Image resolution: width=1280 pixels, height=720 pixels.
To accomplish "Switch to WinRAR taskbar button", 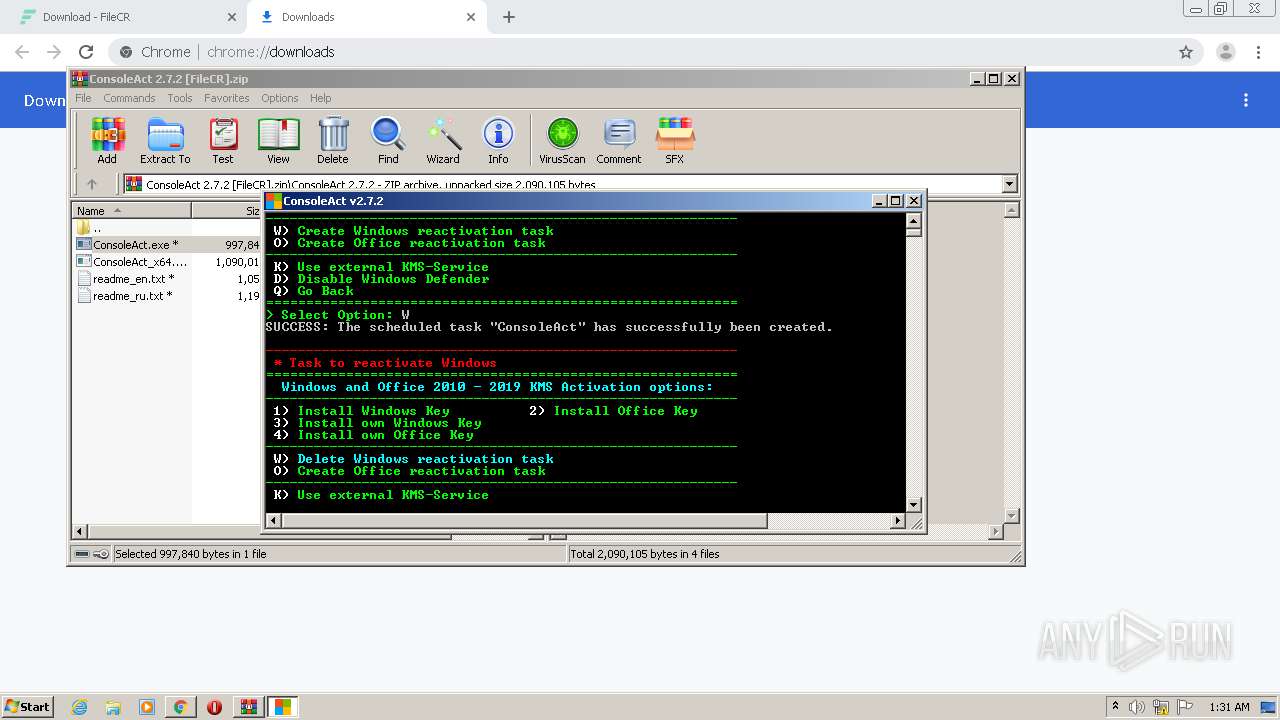I will (x=249, y=707).
